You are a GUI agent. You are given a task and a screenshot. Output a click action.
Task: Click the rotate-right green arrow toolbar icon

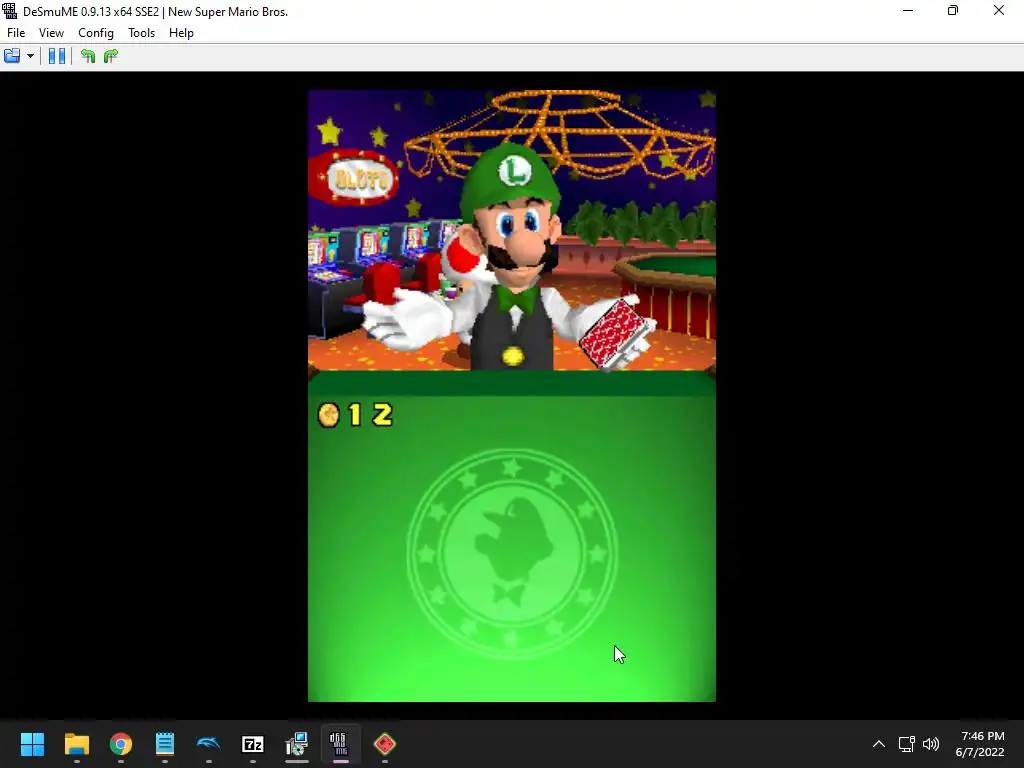[110, 56]
